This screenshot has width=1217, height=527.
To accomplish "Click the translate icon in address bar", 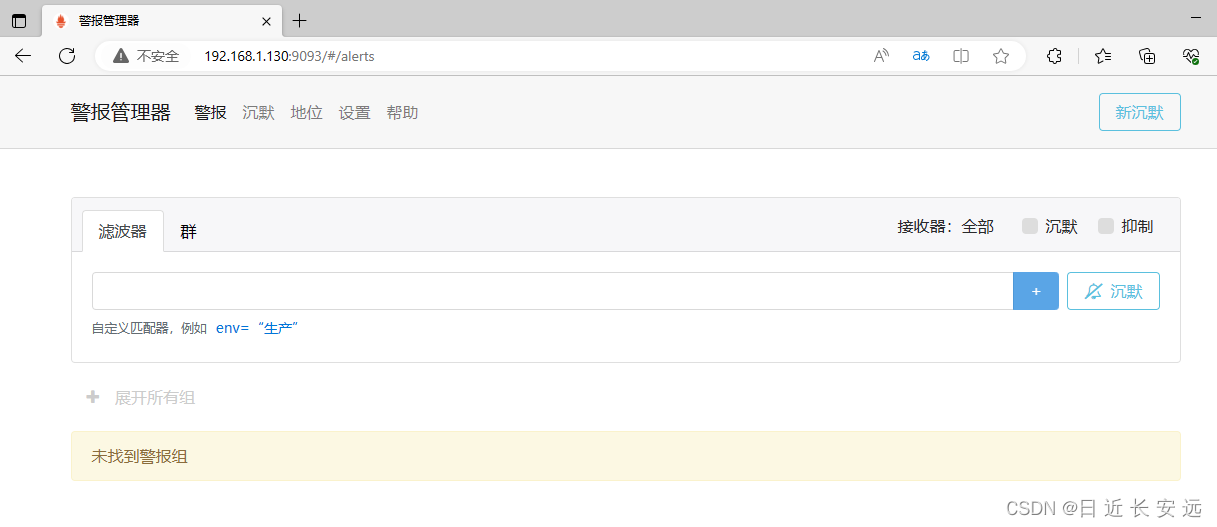I will point(921,56).
